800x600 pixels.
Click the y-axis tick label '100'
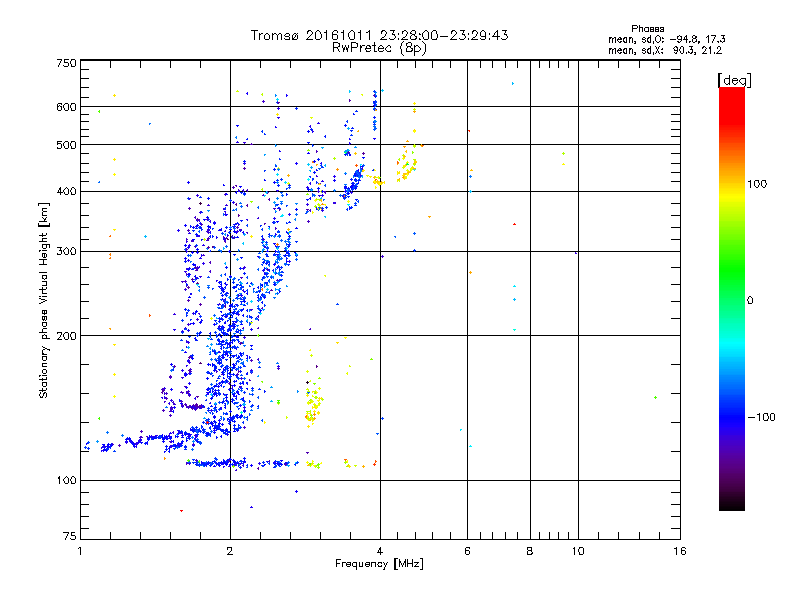(66, 480)
